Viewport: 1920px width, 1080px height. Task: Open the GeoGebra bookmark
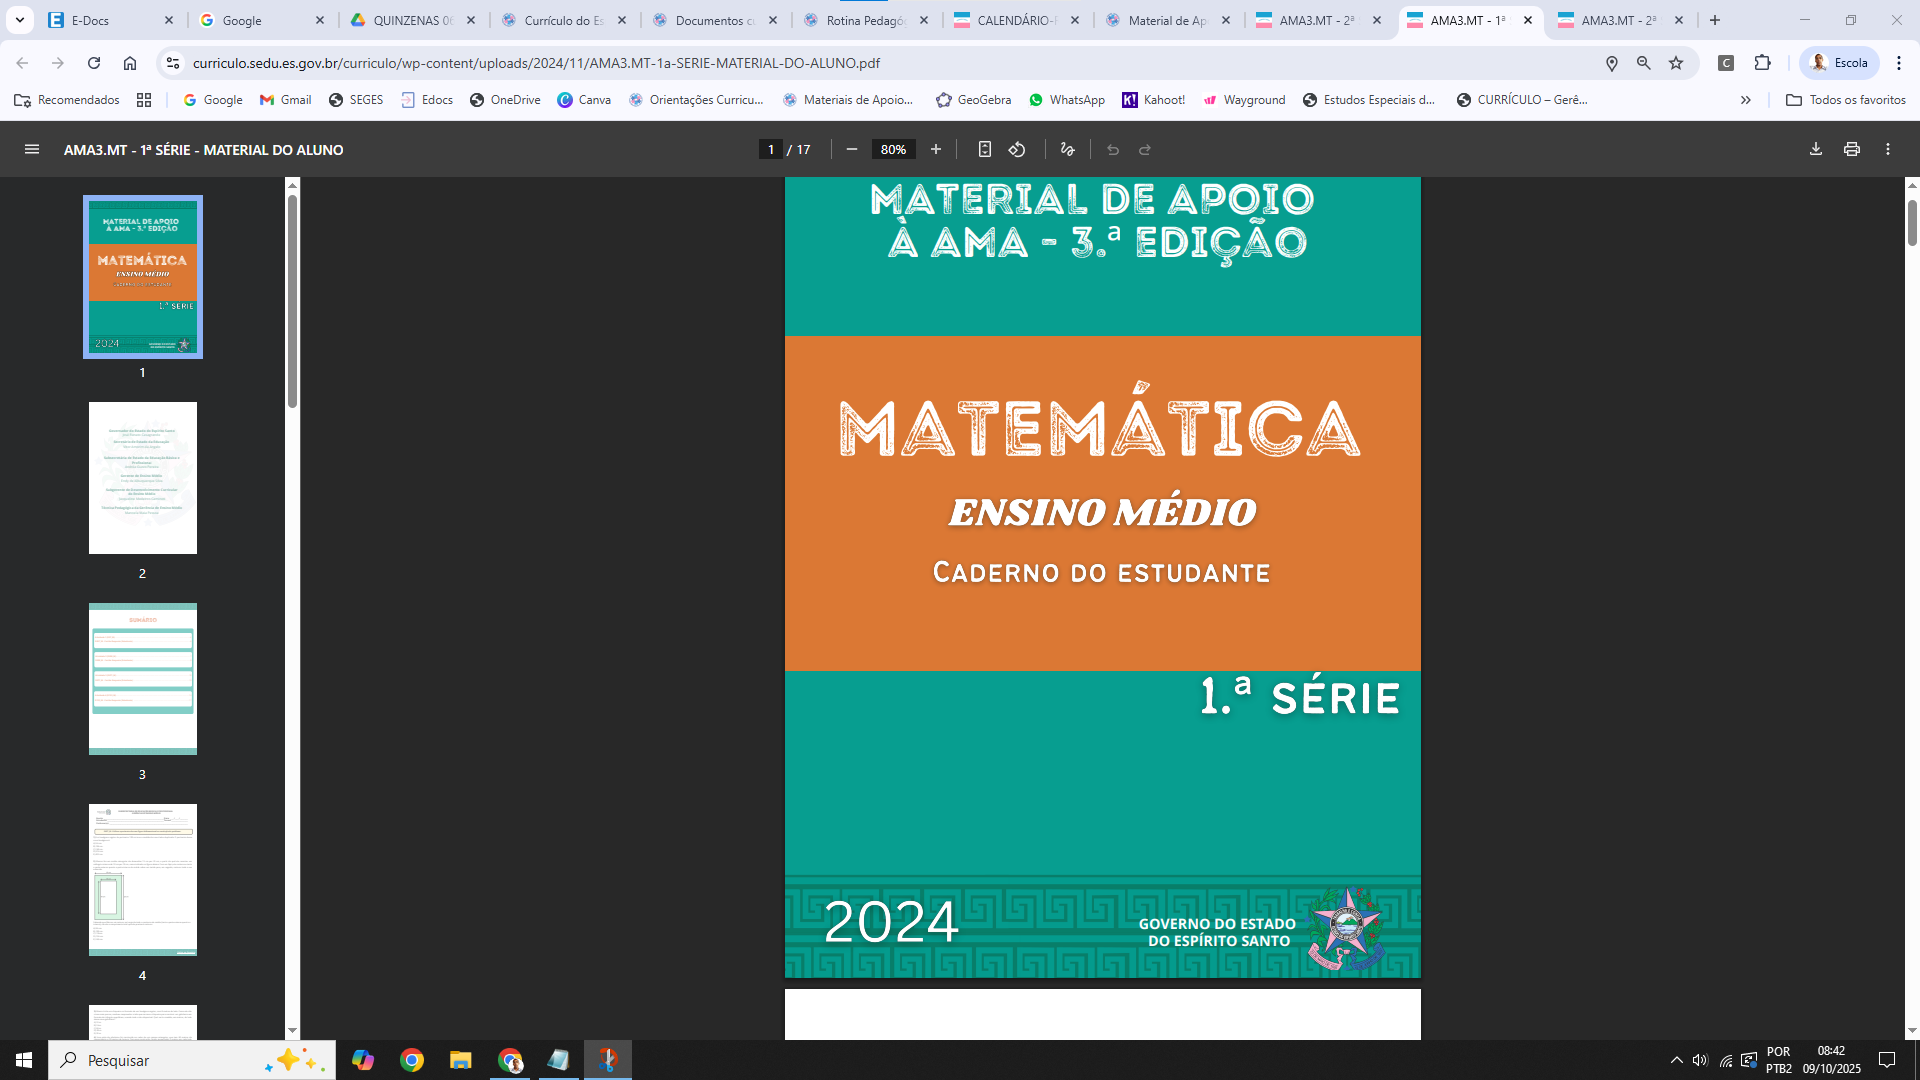[x=973, y=100]
